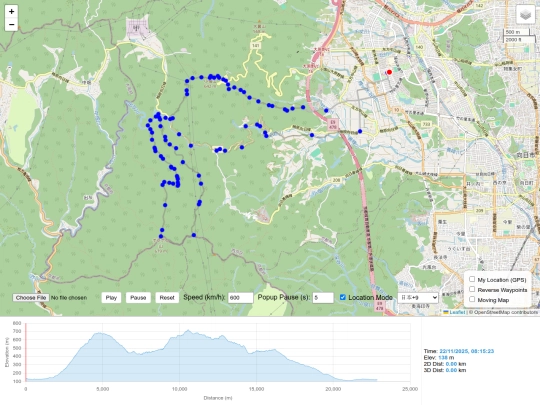This screenshot has width=540, height=405.
Task: Zoom out of the map
Action: 11,24
